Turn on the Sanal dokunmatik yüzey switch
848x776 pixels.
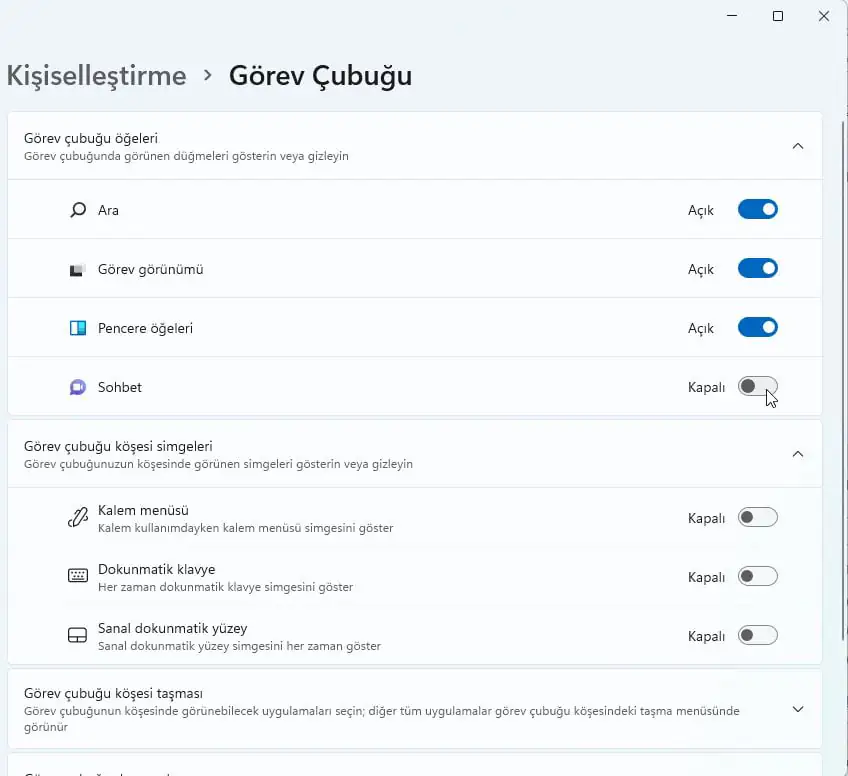click(x=757, y=635)
